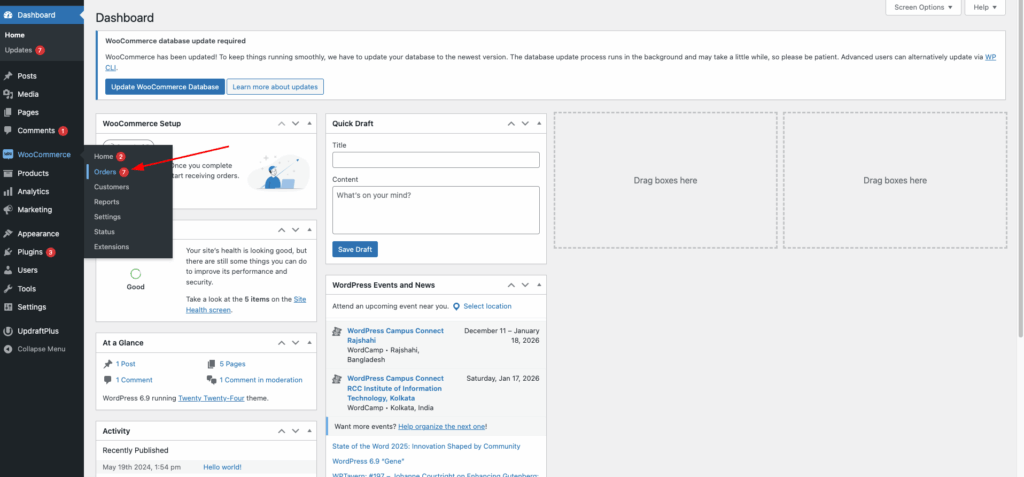The image size is (1024, 477).
Task: Select Reports in WooCommerce submenu
Action: (x=106, y=202)
